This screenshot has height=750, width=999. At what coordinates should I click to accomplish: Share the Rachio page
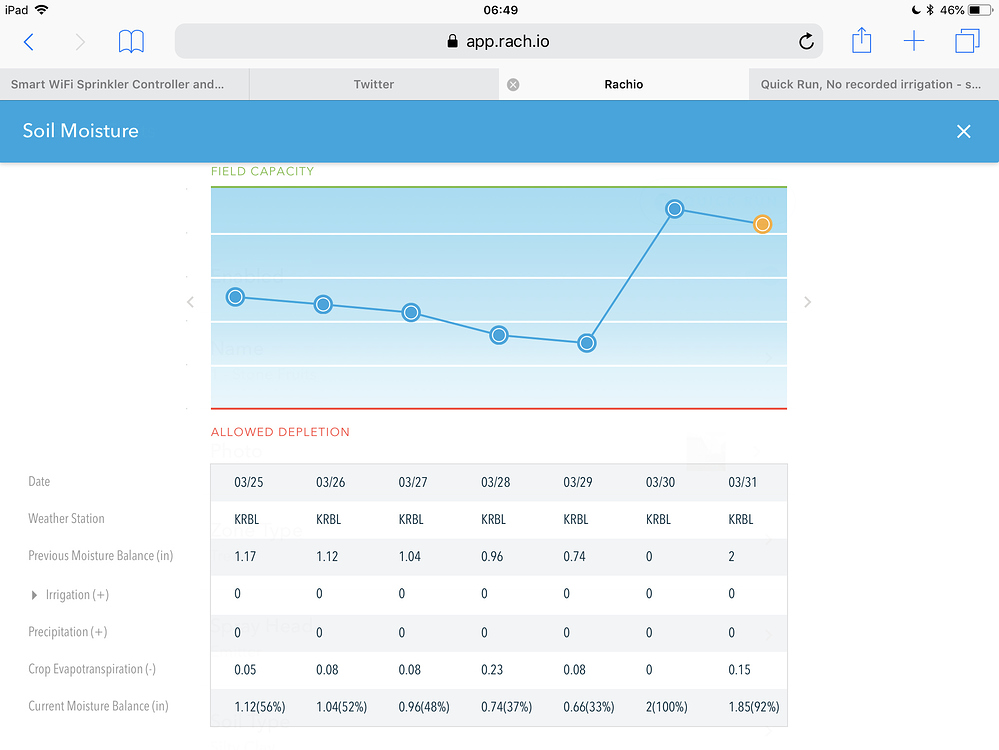click(862, 41)
